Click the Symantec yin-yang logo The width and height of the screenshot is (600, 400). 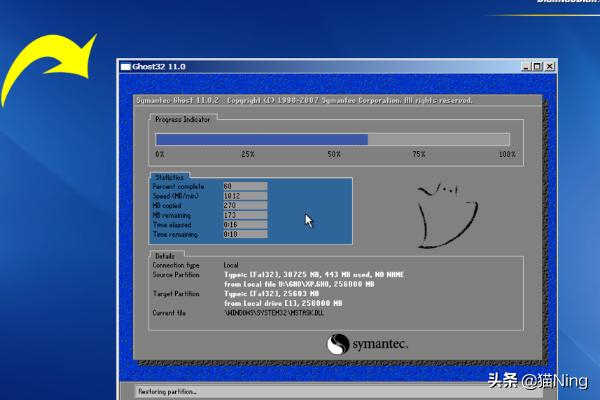tap(338, 344)
